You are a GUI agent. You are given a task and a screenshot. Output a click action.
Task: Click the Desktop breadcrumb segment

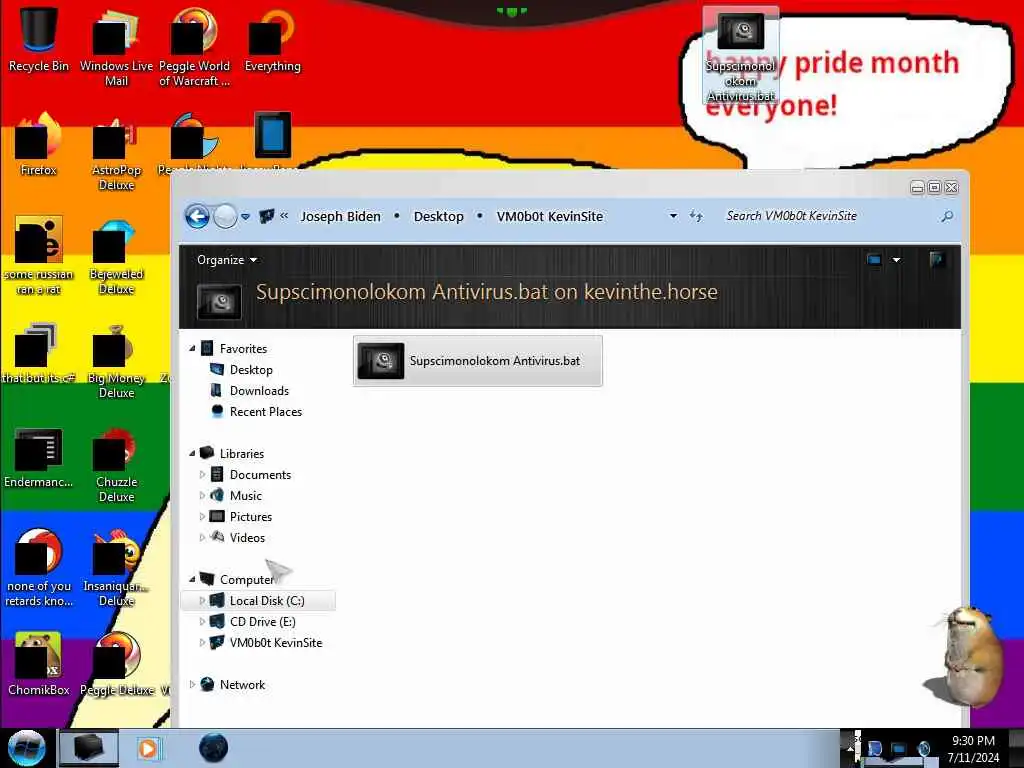click(438, 216)
